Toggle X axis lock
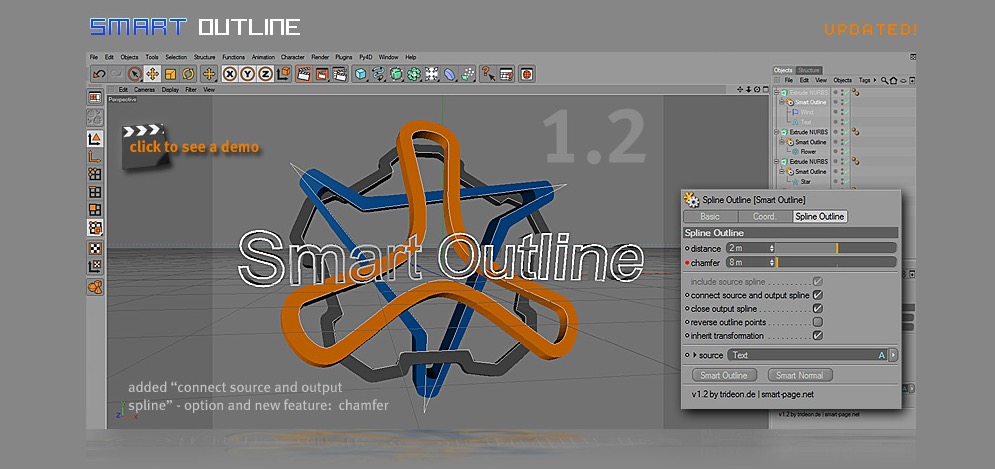 pyautogui.click(x=230, y=74)
